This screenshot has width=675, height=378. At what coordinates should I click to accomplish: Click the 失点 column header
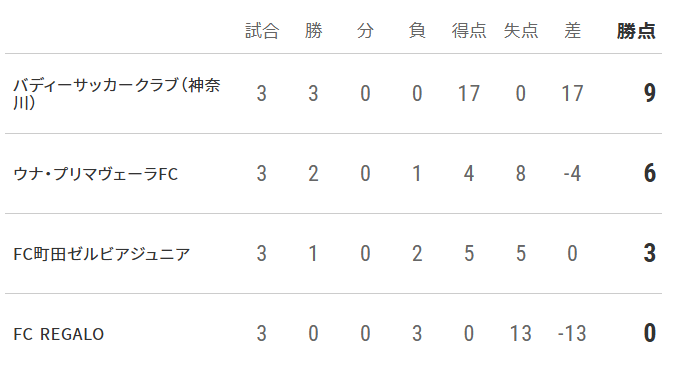[521, 31]
